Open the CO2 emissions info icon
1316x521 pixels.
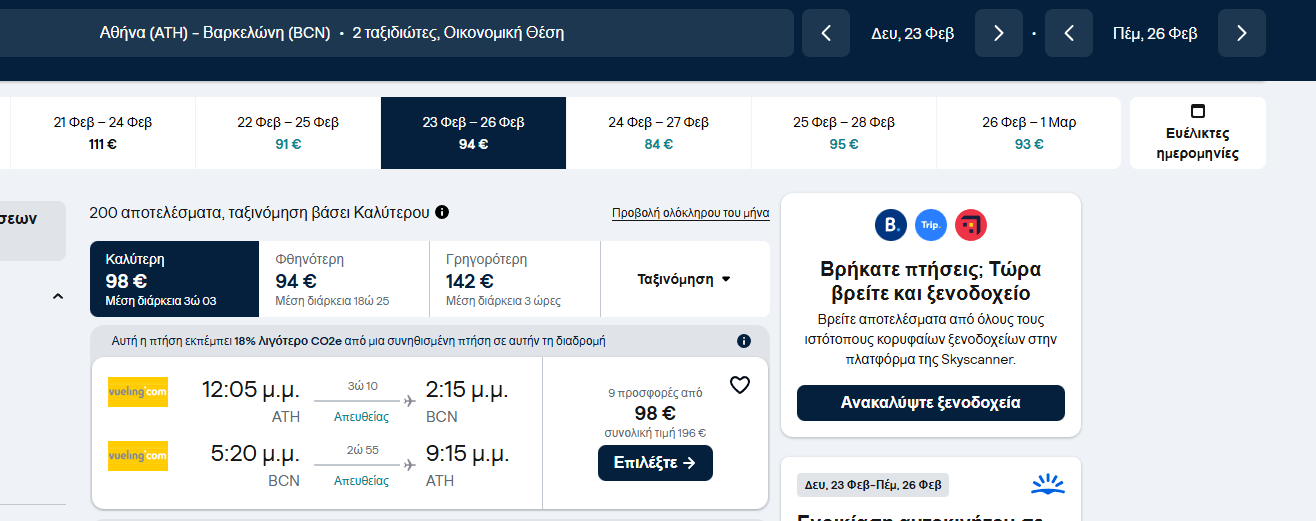click(x=743, y=341)
